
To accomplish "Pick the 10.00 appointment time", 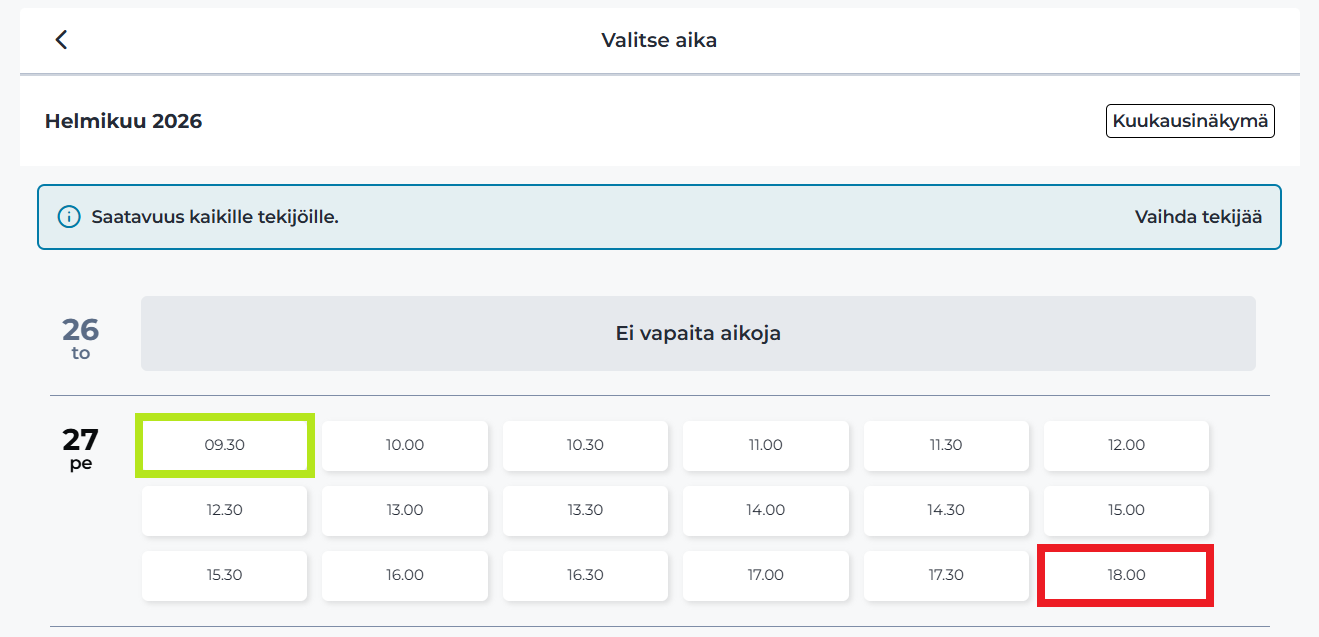I will (x=404, y=445).
